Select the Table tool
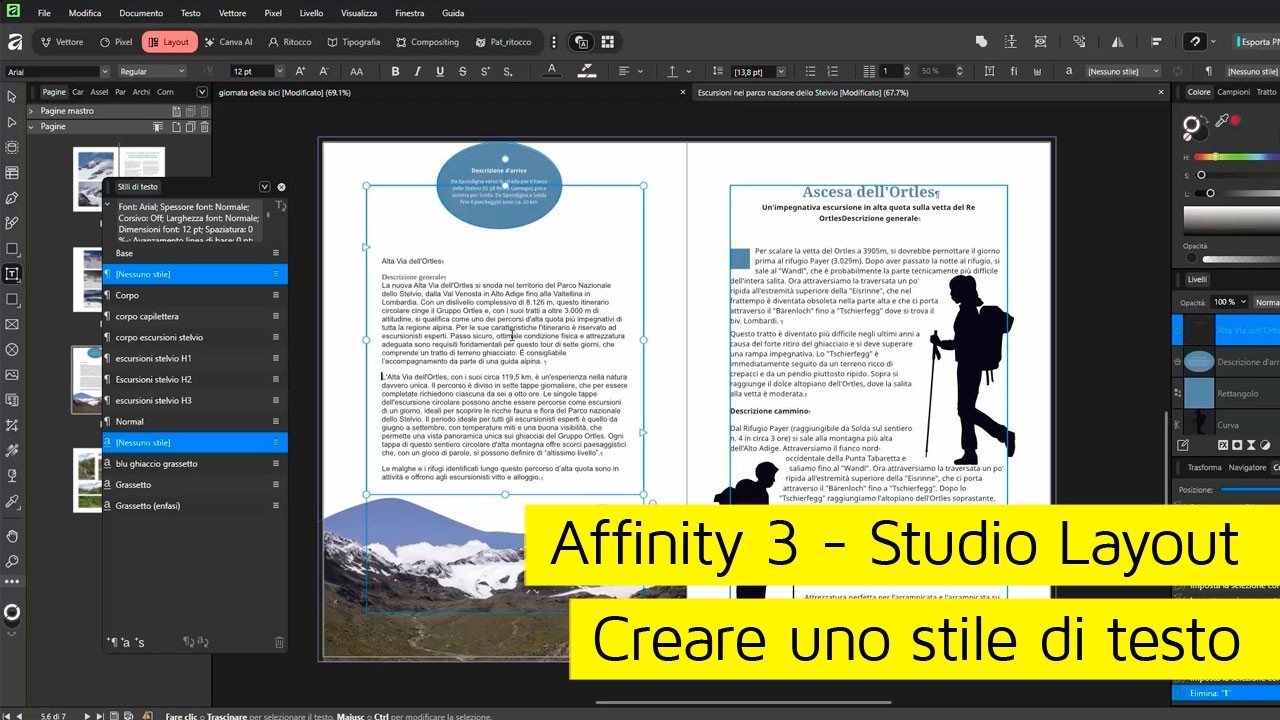1280x720 pixels. click(12, 173)
